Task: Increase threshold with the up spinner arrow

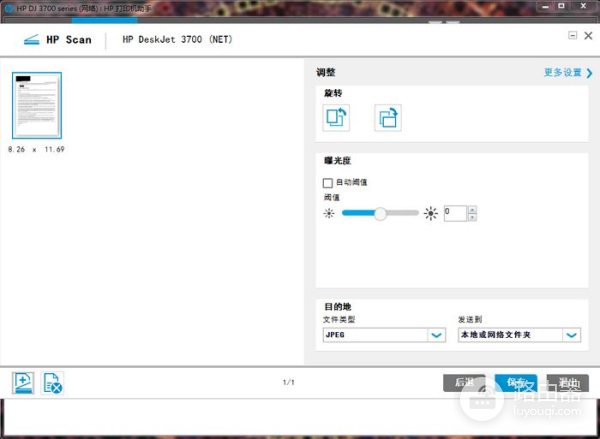Action: [x=472, y=209]
